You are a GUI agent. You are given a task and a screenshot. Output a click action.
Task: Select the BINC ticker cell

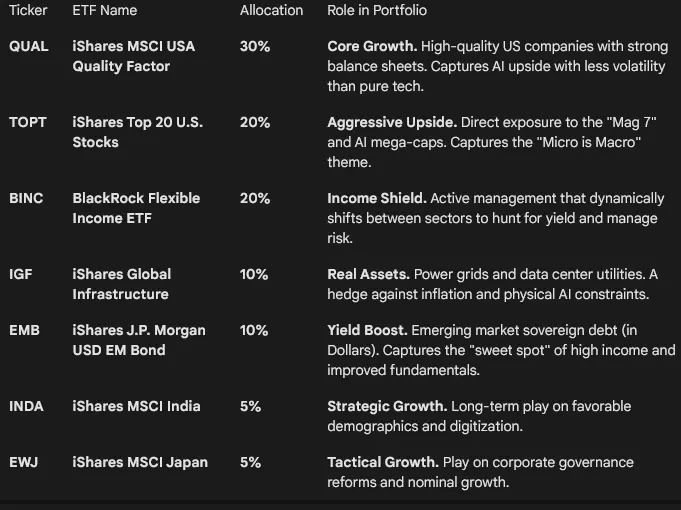coord(26,198)
